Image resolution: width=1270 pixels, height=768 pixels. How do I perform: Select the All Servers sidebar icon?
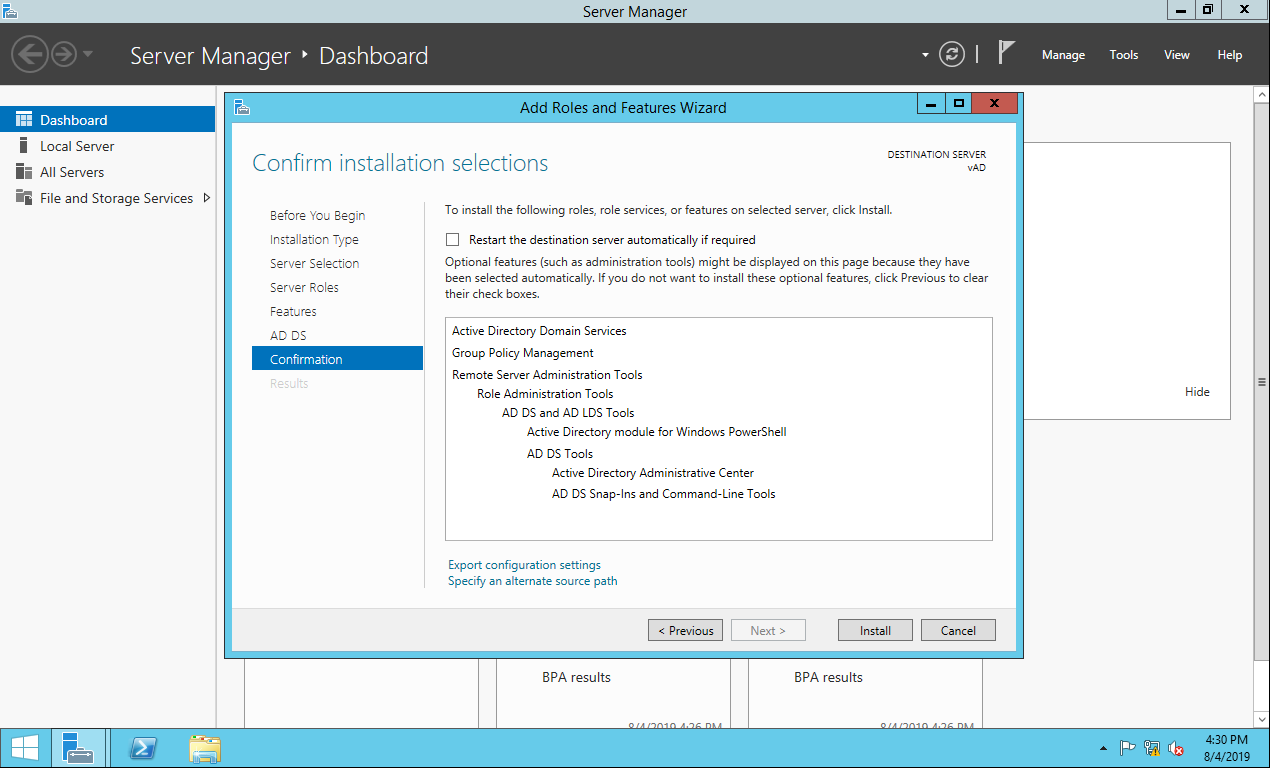[24, 172]
